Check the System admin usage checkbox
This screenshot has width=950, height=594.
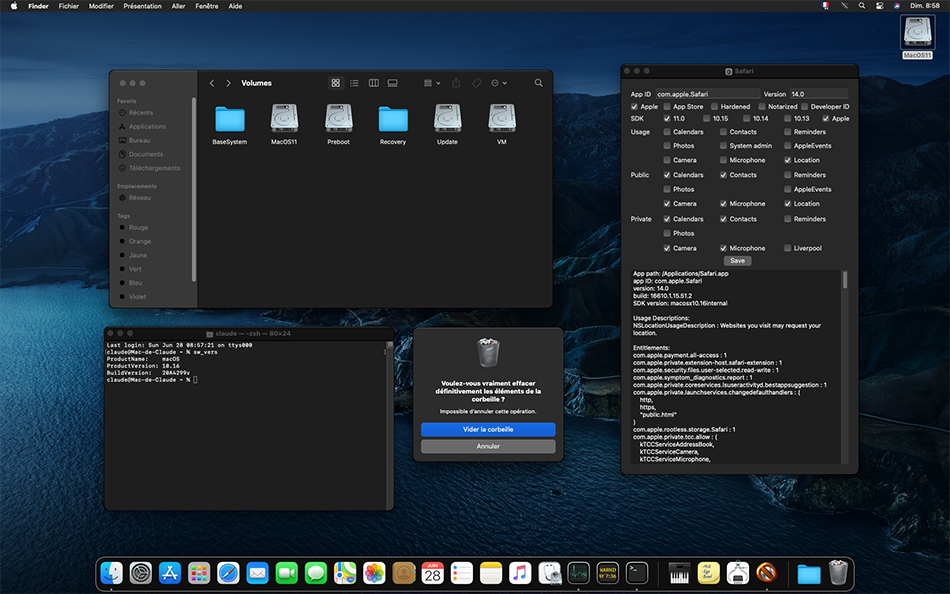723,146
